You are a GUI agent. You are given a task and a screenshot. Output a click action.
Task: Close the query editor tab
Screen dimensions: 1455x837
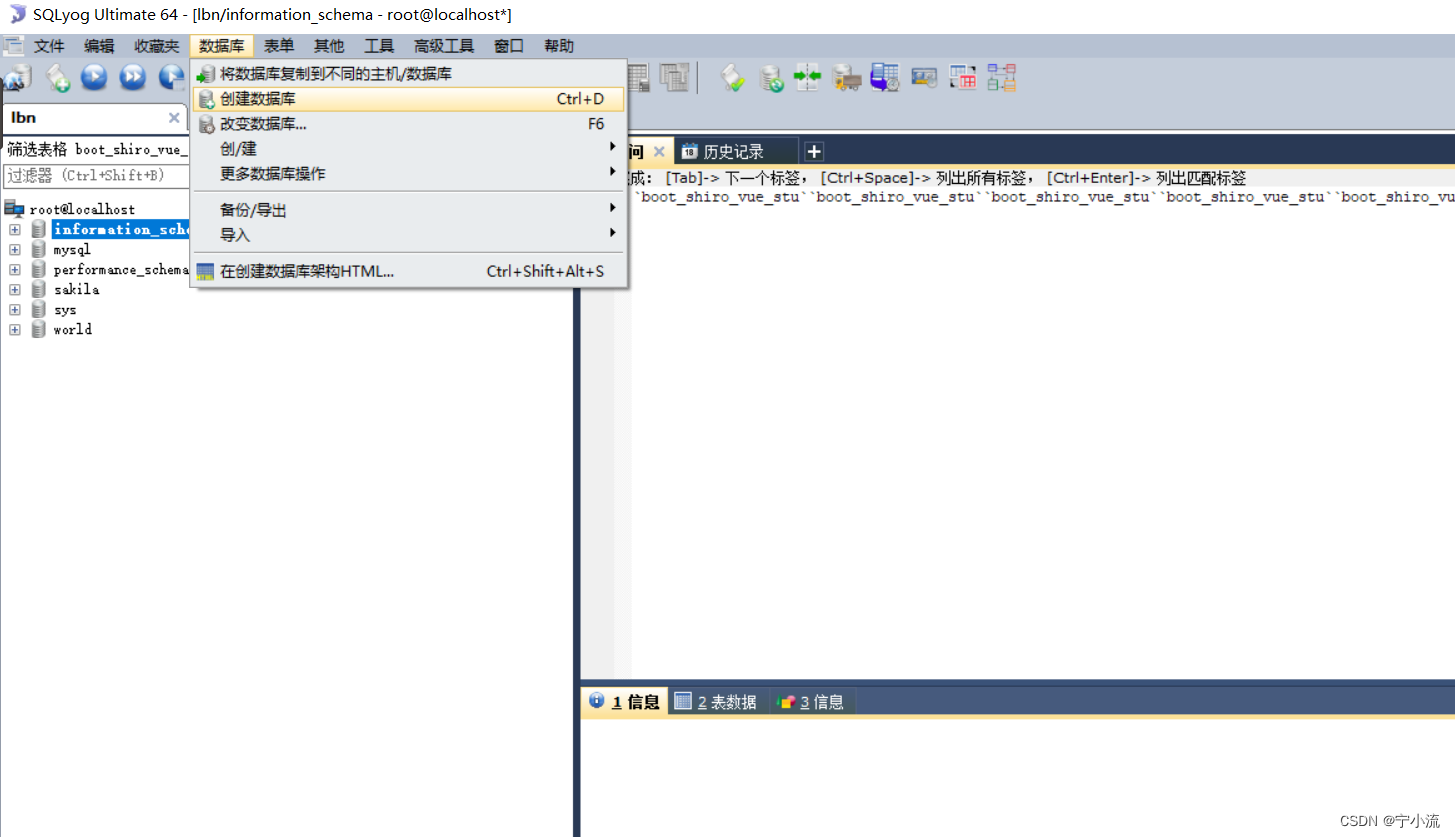click(659, 152)
